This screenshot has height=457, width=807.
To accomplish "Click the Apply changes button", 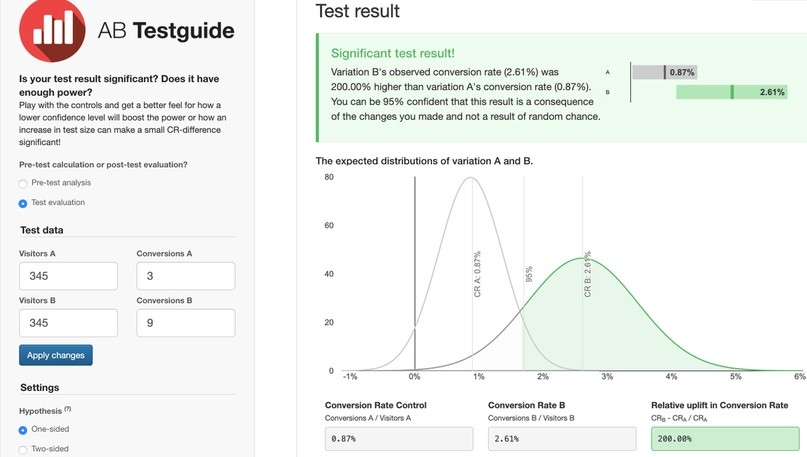I will pos(56,355).
